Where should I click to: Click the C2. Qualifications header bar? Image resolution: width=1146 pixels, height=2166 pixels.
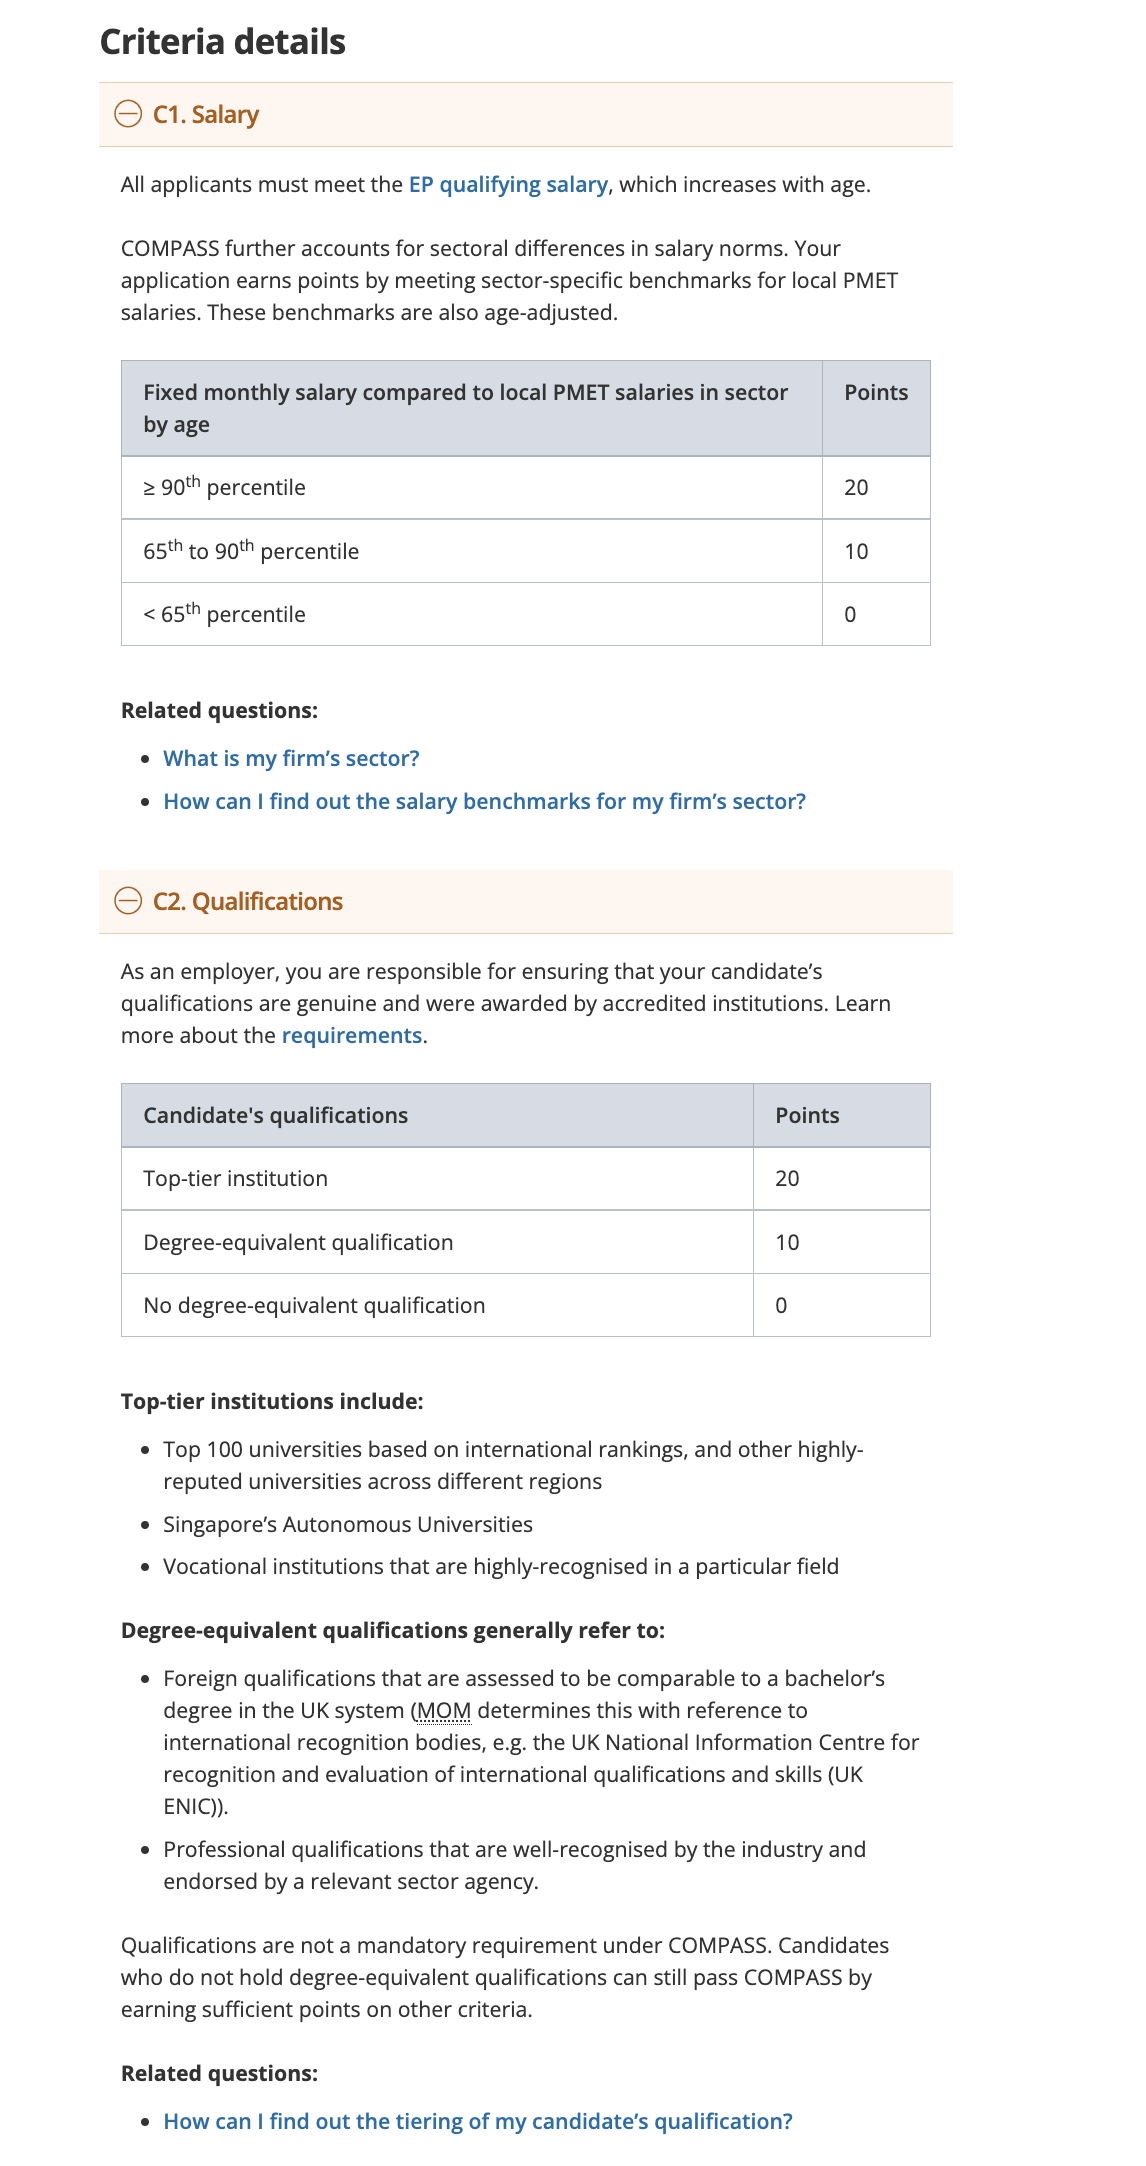click(530, 901)
